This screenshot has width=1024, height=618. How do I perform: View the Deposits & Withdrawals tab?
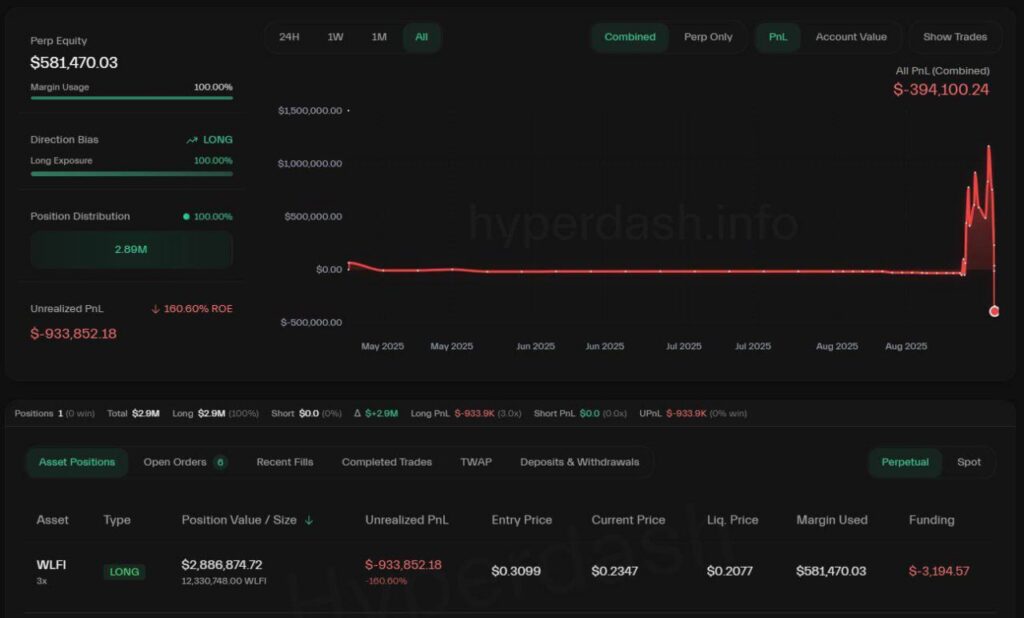click(x=578, y=462)
